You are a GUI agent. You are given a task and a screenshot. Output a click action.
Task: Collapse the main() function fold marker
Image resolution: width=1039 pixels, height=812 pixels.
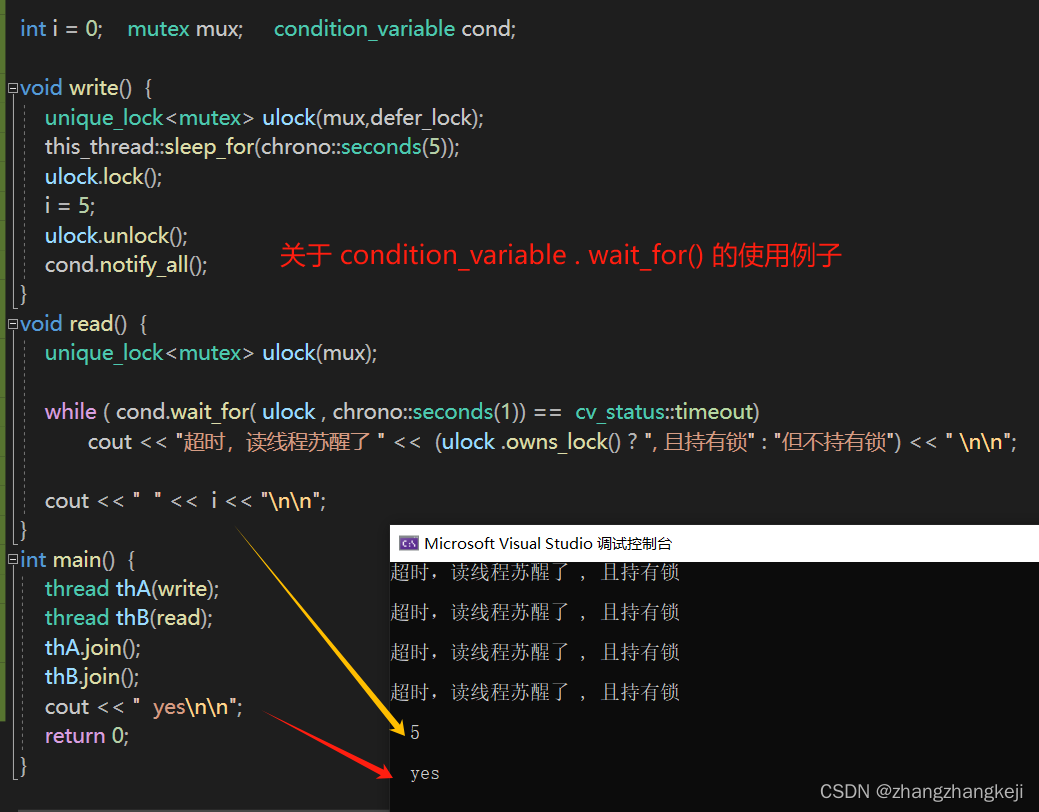tap(13, 559)
